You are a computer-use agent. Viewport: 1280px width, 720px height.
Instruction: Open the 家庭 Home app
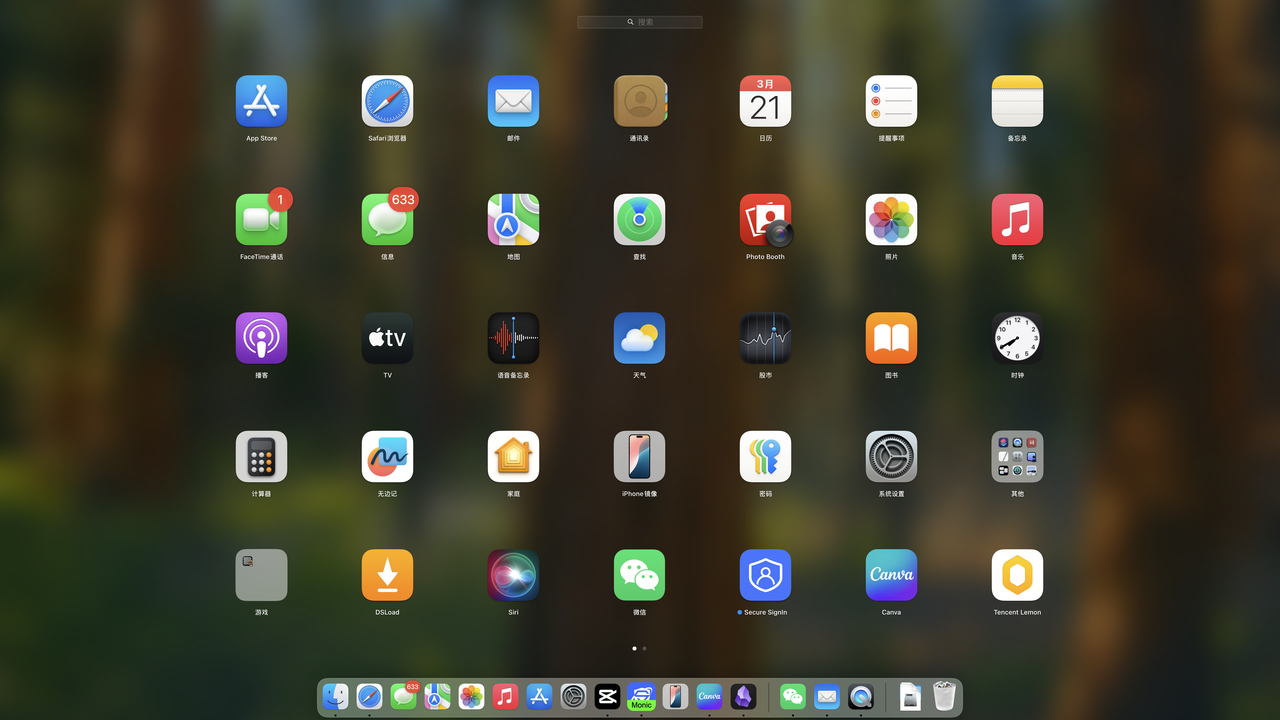point(513,456)
